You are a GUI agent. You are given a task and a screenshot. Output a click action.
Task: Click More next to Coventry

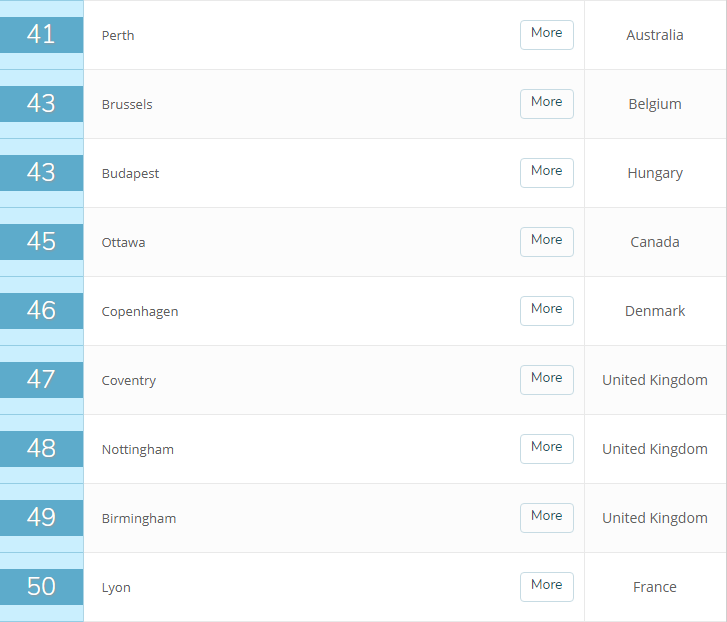click(546, 379)
